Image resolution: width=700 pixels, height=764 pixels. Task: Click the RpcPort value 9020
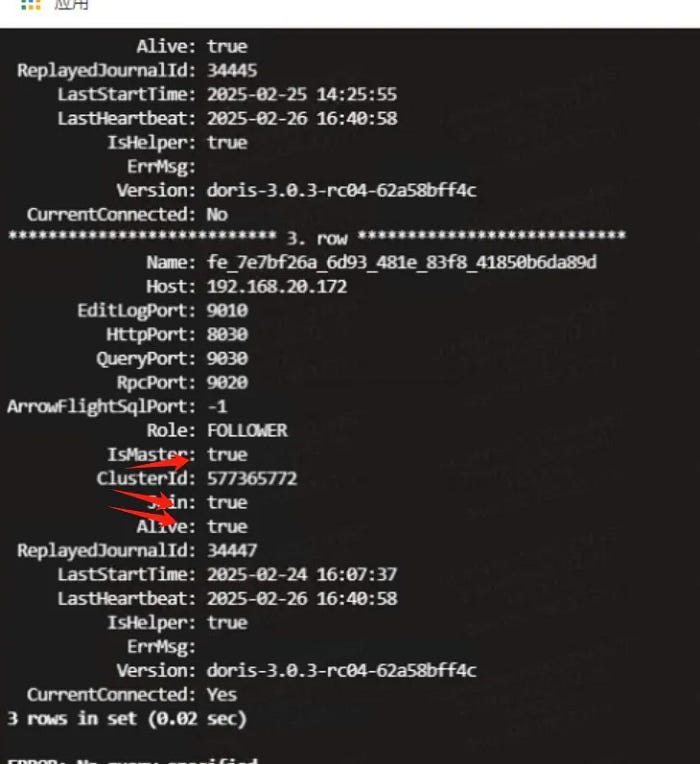[227, 382]
